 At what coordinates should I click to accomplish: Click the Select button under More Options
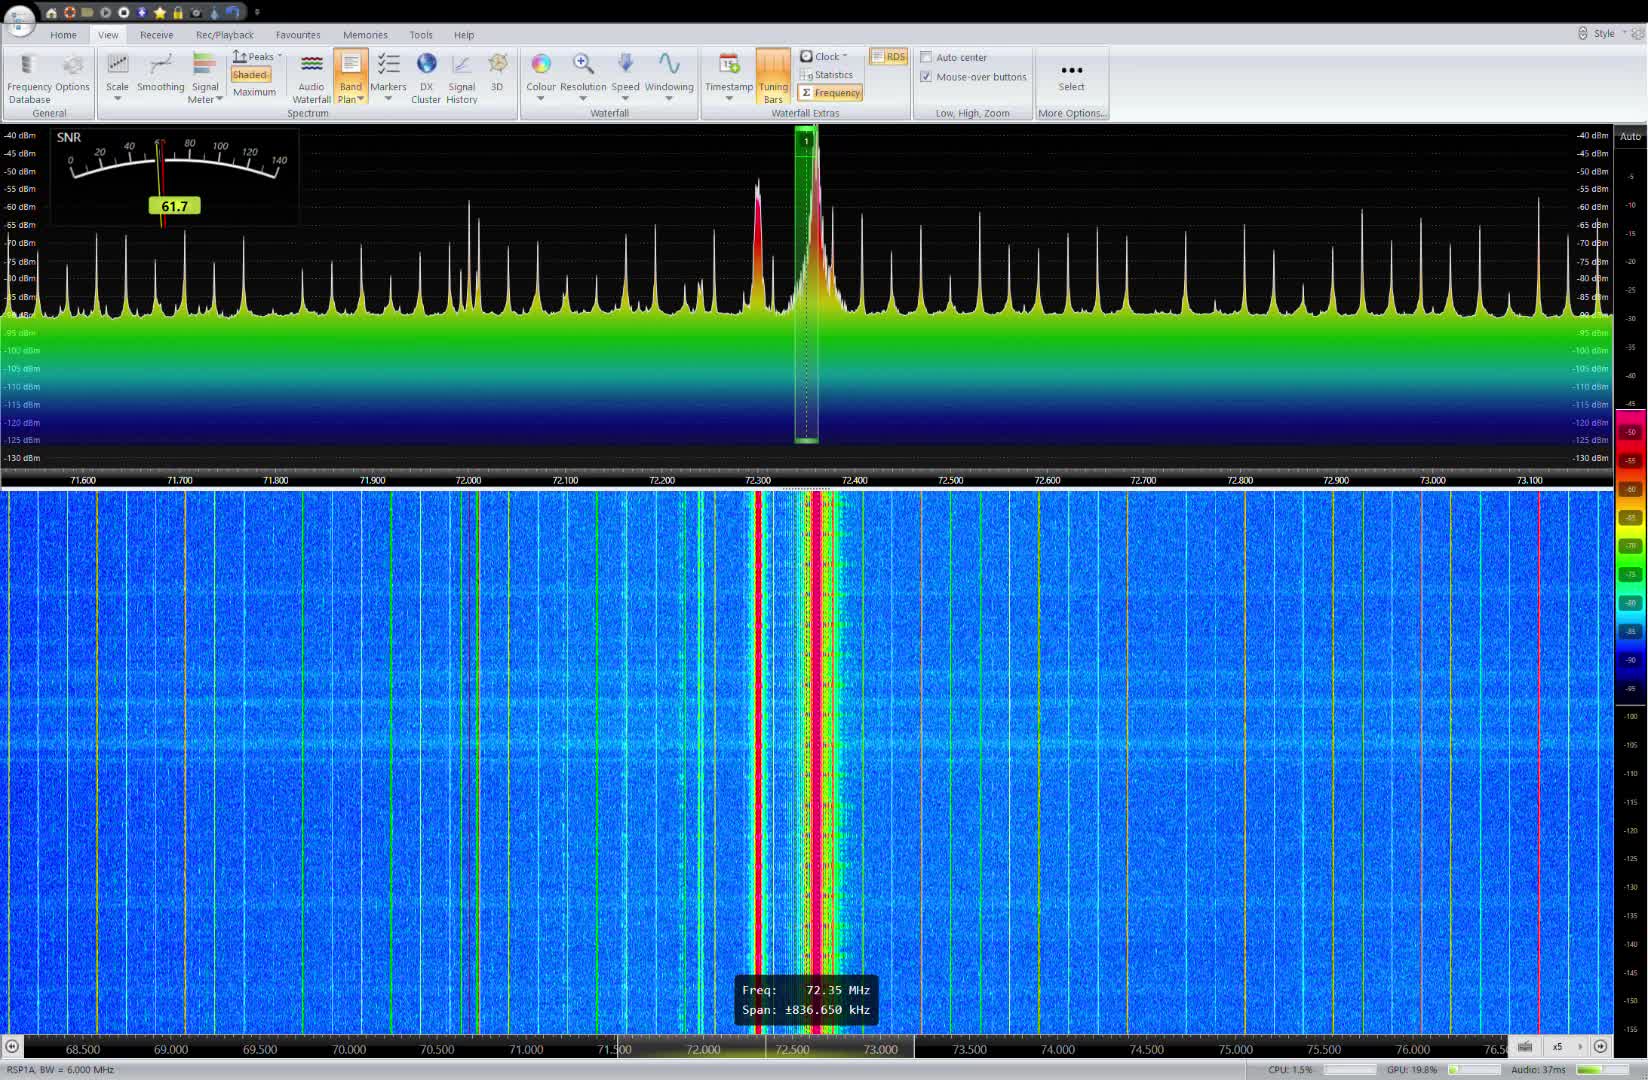(1071, 75)
